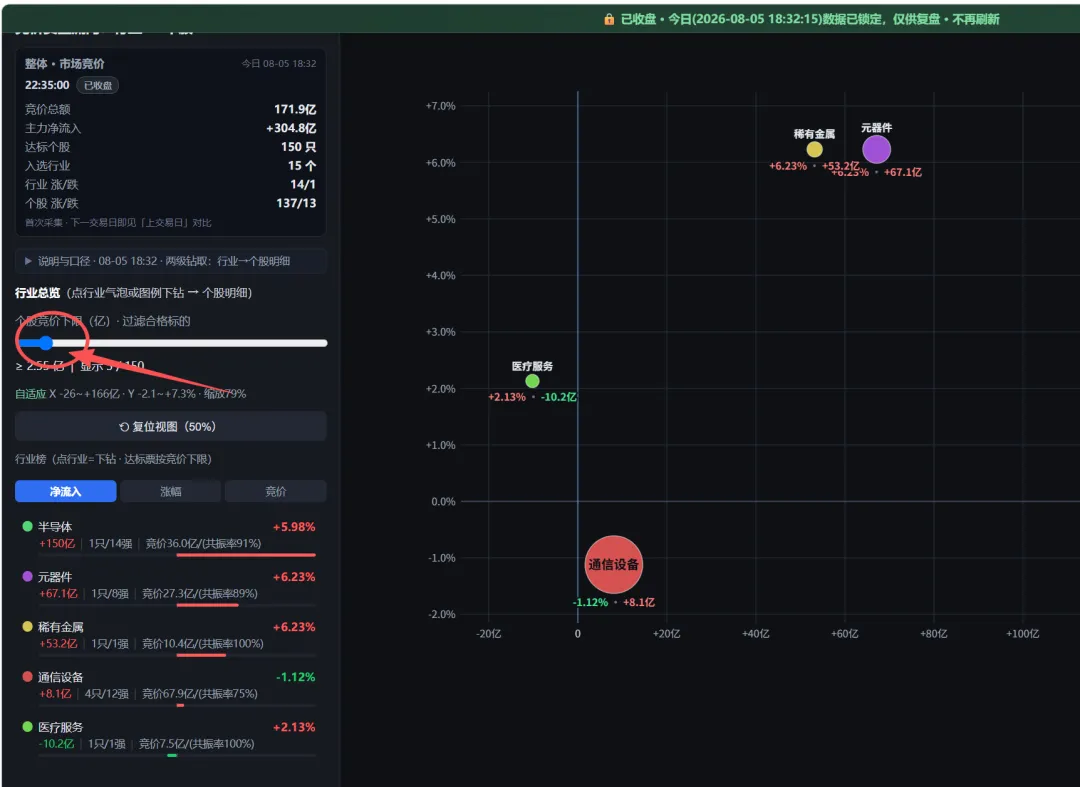This screenshot has width=1080, height=787.
Task: Click the 达标个股 150 只 value
Action: 298,147
